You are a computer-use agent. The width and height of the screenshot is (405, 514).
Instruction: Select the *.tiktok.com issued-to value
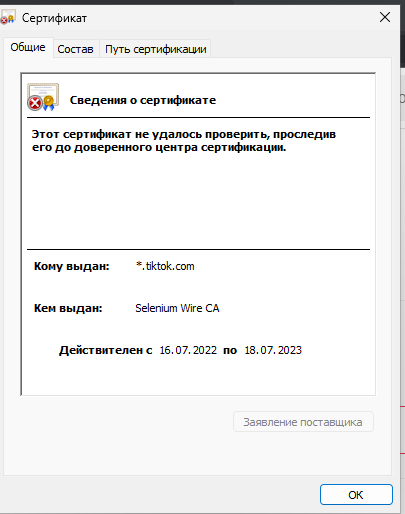(x=165, y=266)
